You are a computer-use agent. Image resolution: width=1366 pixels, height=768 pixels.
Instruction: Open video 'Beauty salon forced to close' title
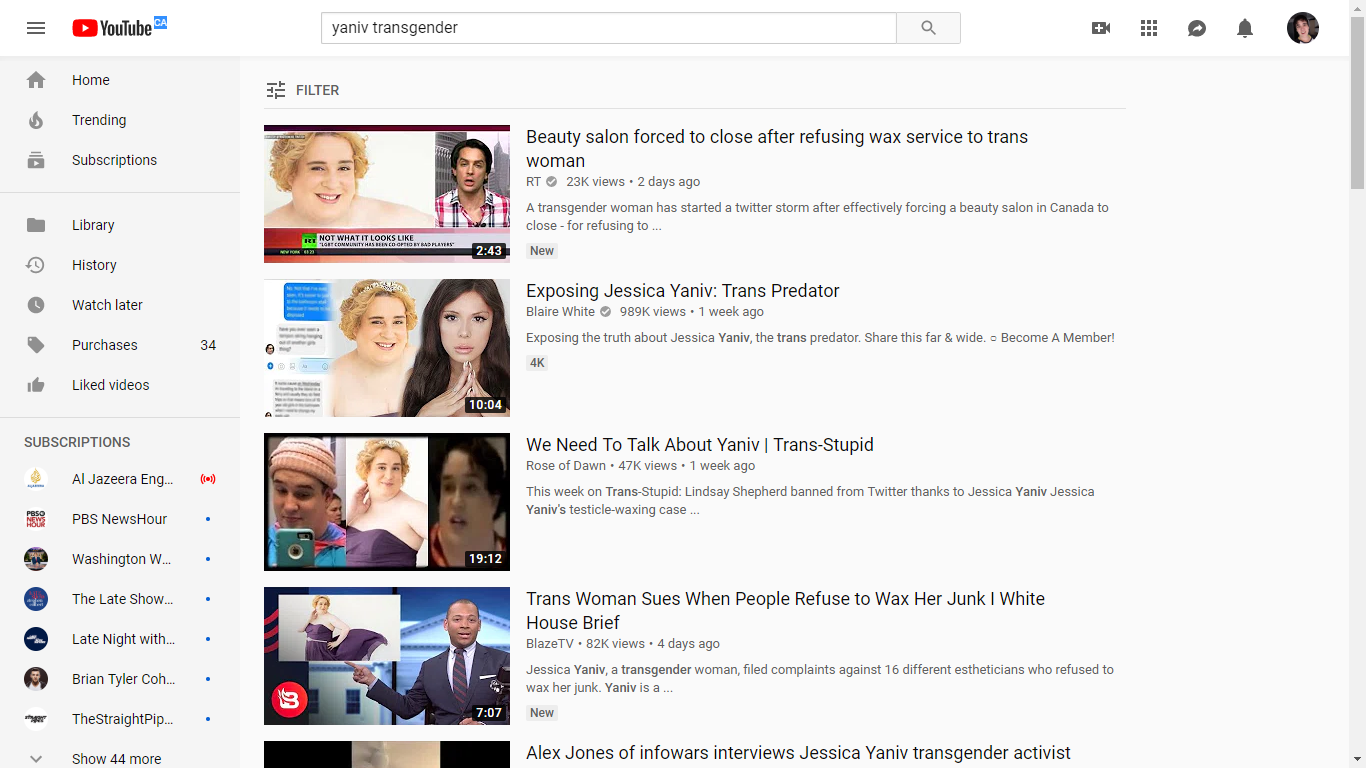777,149
